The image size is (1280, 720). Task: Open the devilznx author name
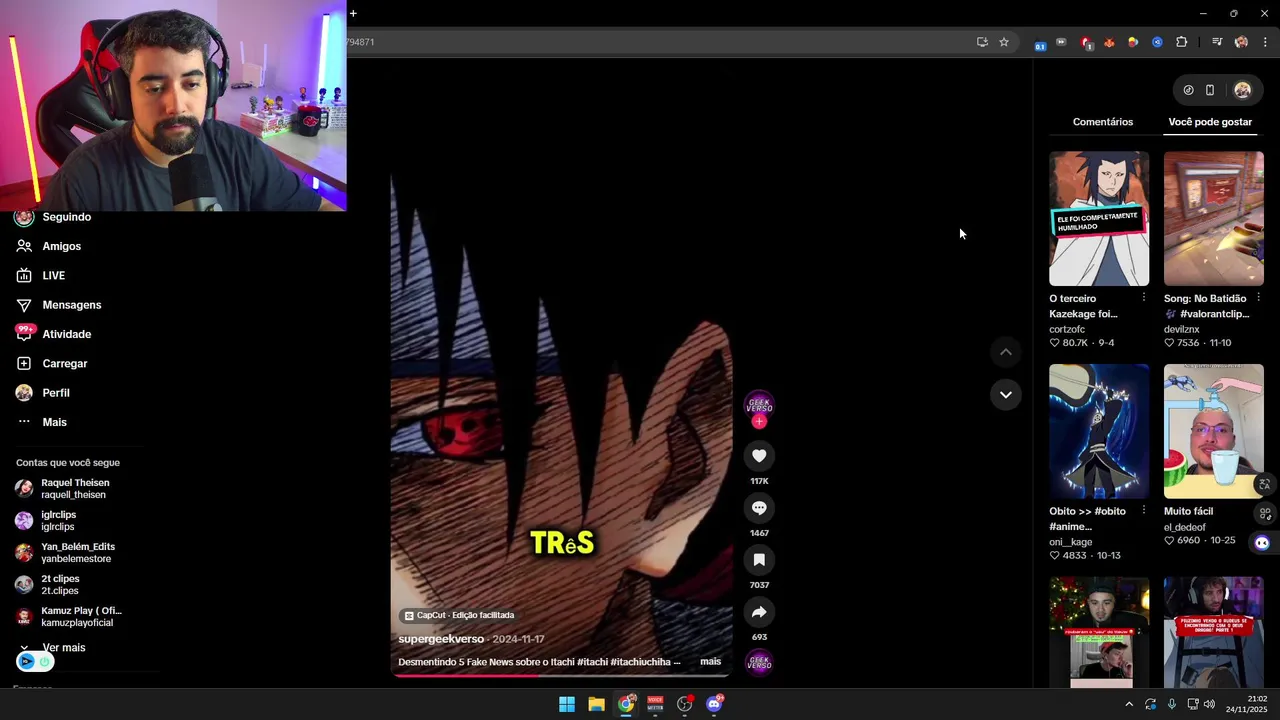1182,329
